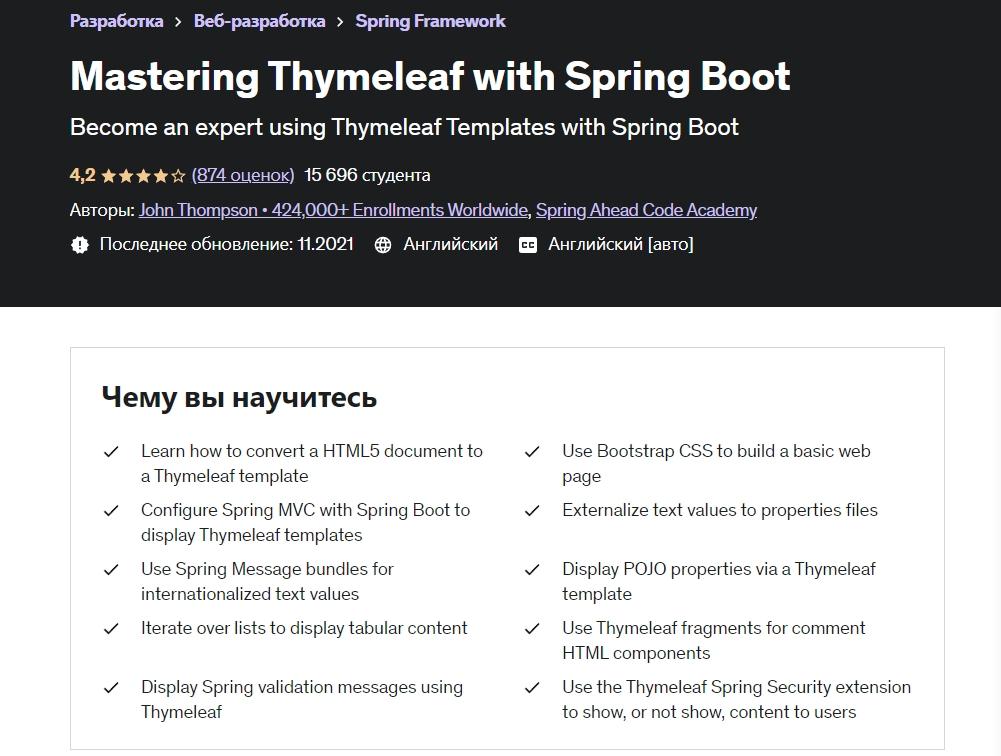Click the star rating icons
Viewport: 1001px width, 756px height.
point(143,176)
